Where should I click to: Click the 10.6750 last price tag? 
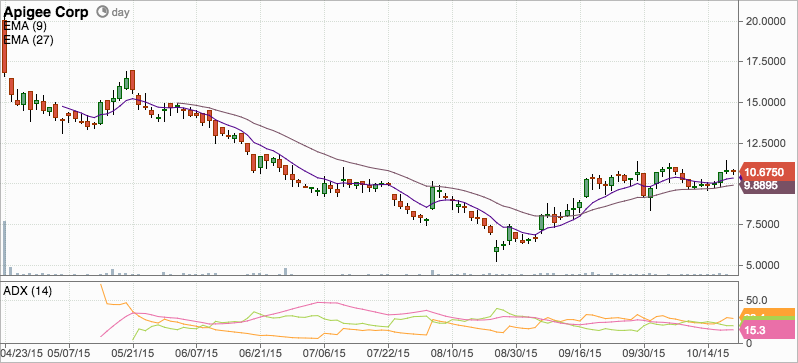coord(768,172)
